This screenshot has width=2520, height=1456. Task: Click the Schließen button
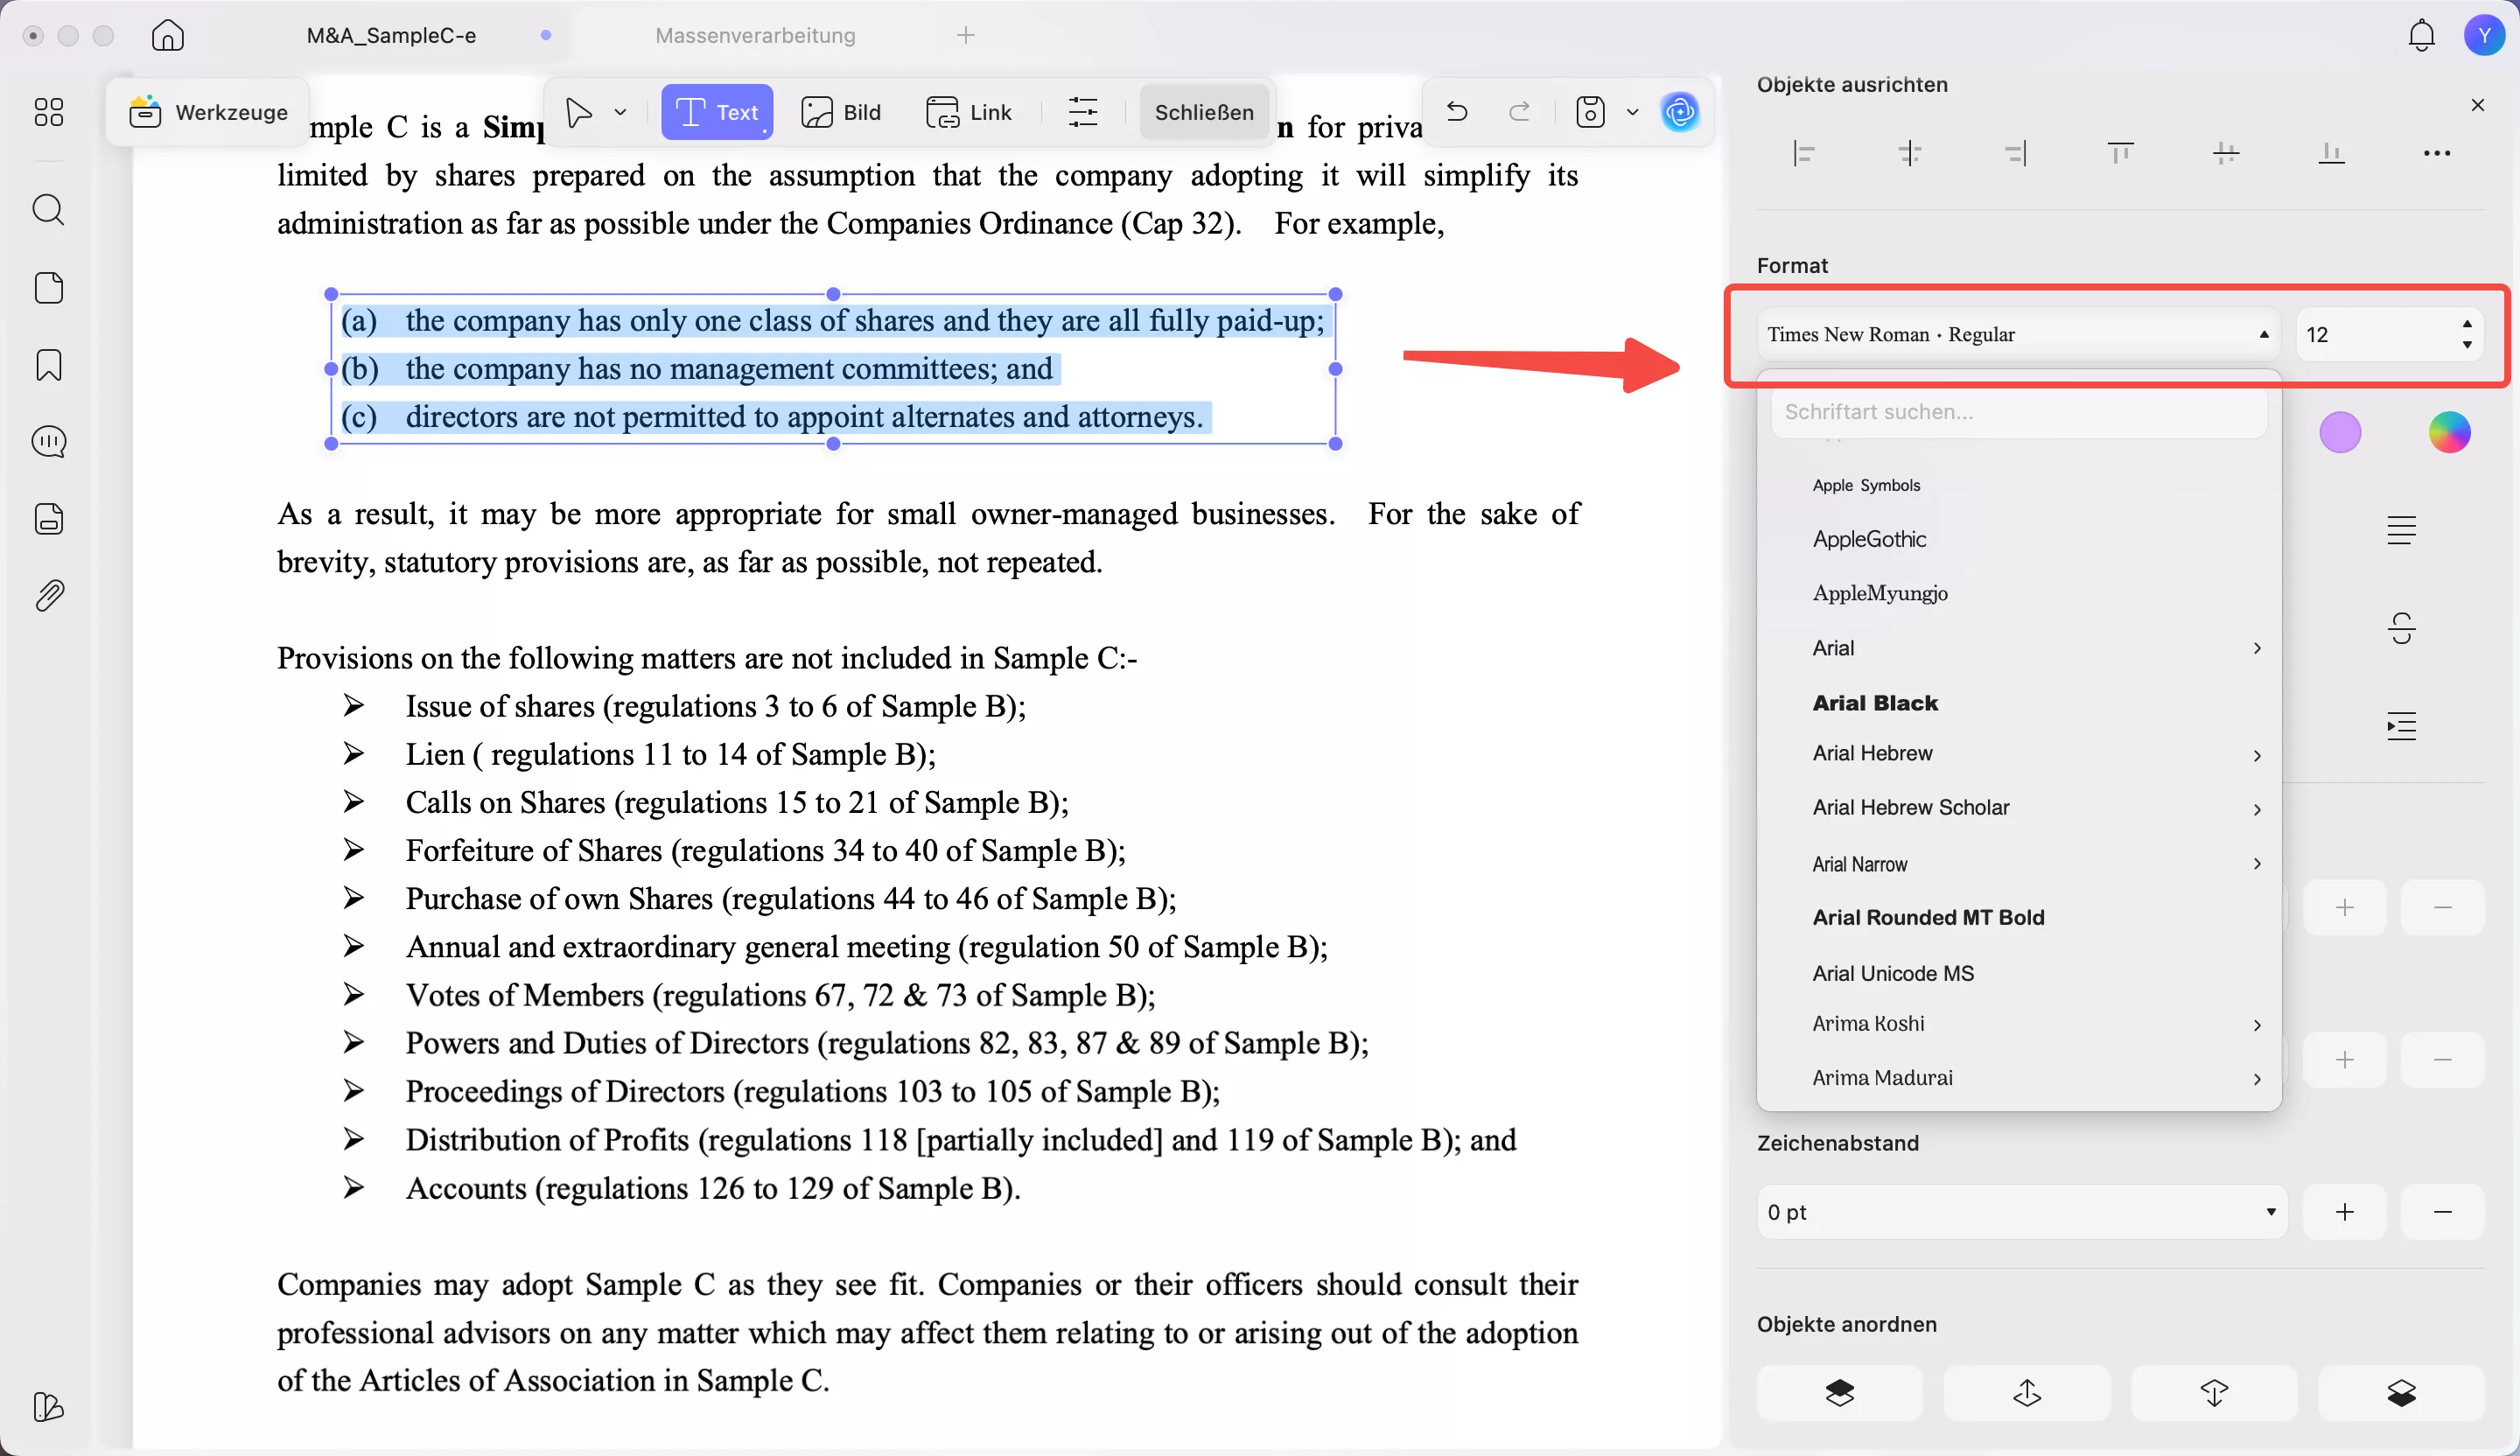pyautogui.click(x=1204, y=112)
